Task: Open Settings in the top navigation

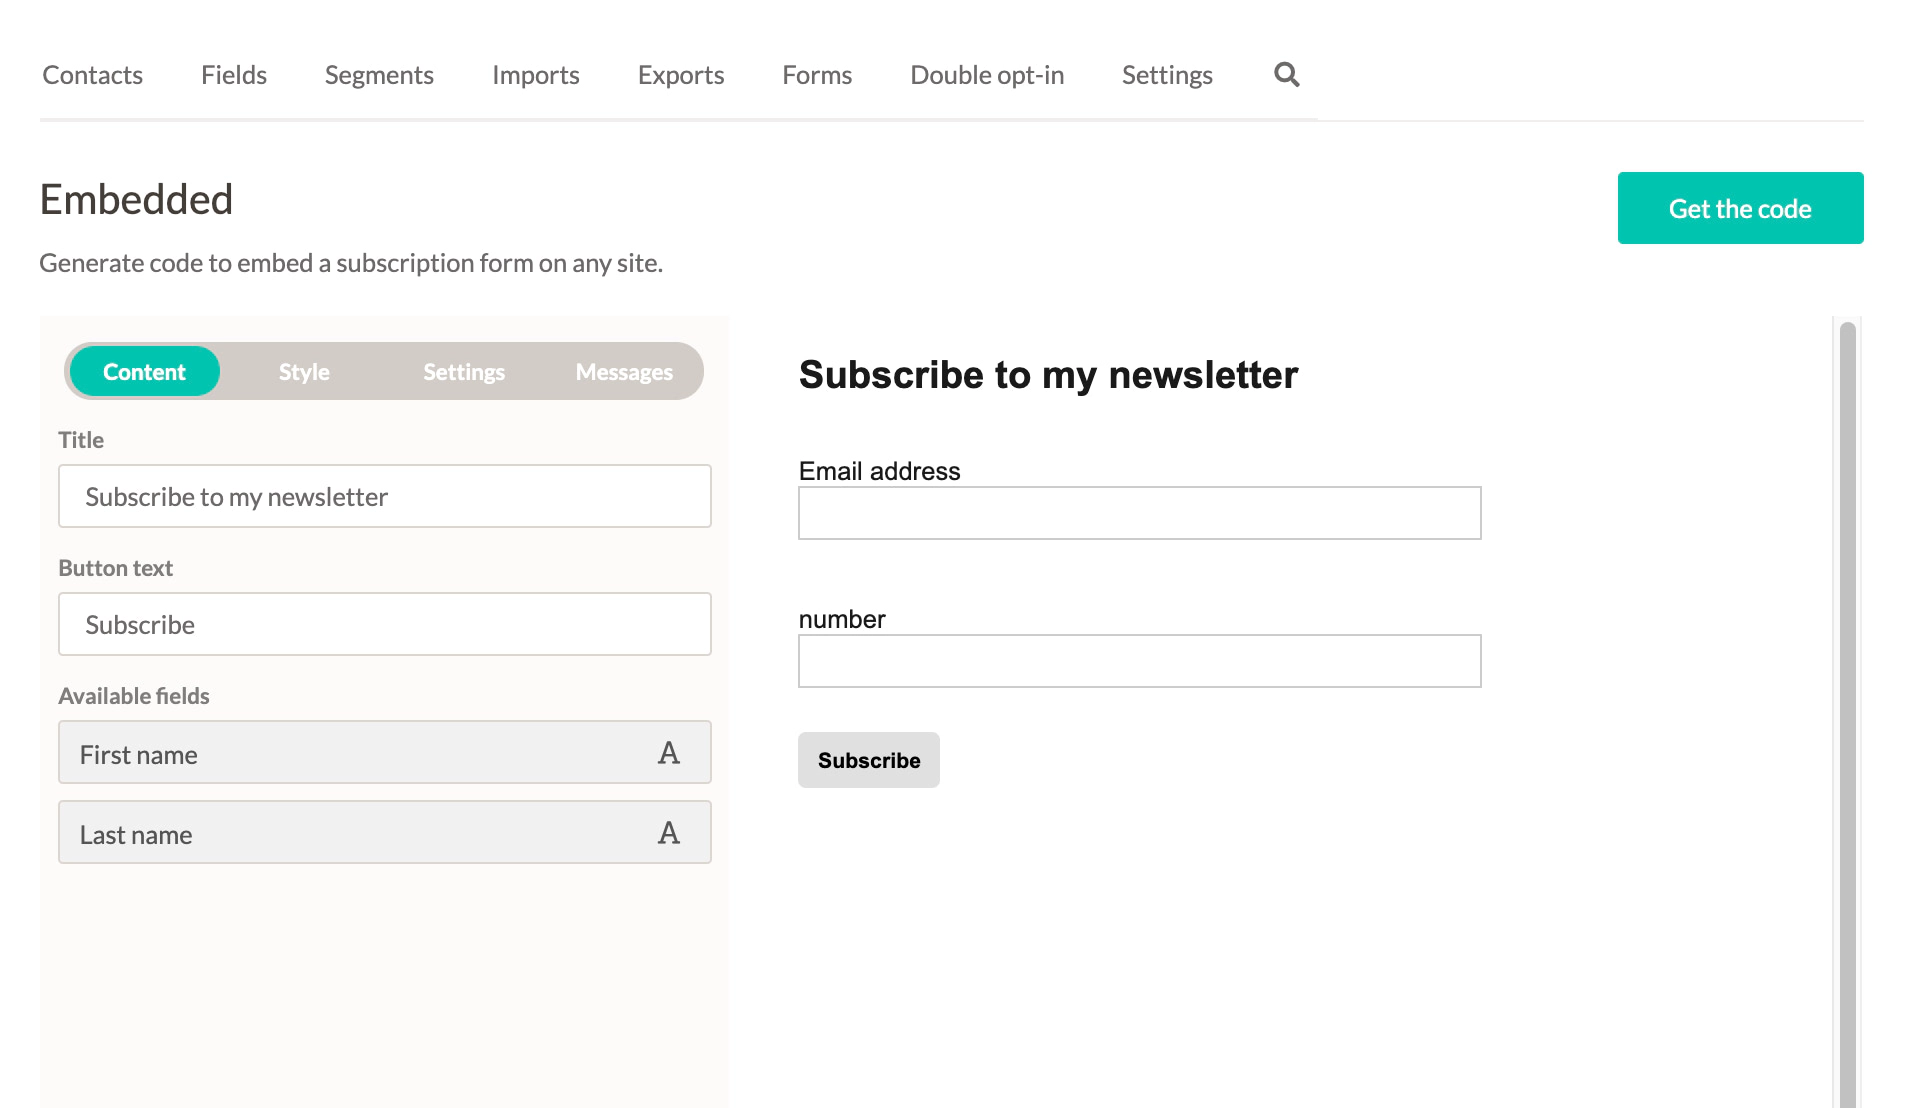Action: point(1166,75)
